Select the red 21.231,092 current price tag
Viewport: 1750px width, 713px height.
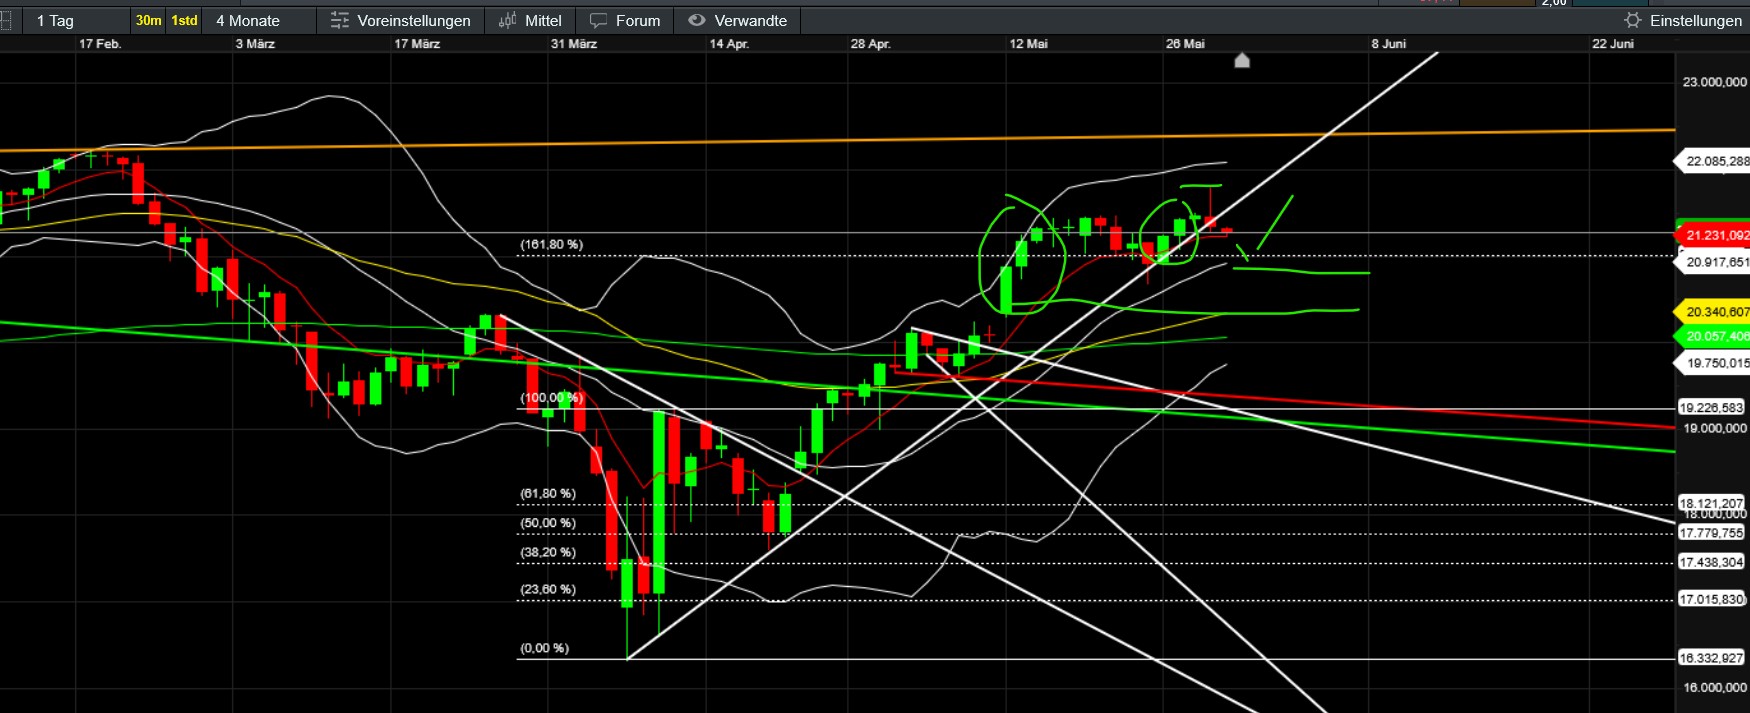pyautogui.click(x=1714, y=235)
